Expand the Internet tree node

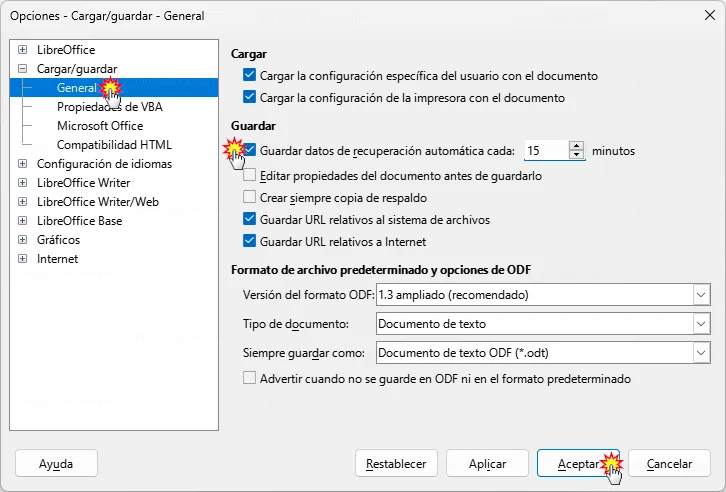coord(22,258)
